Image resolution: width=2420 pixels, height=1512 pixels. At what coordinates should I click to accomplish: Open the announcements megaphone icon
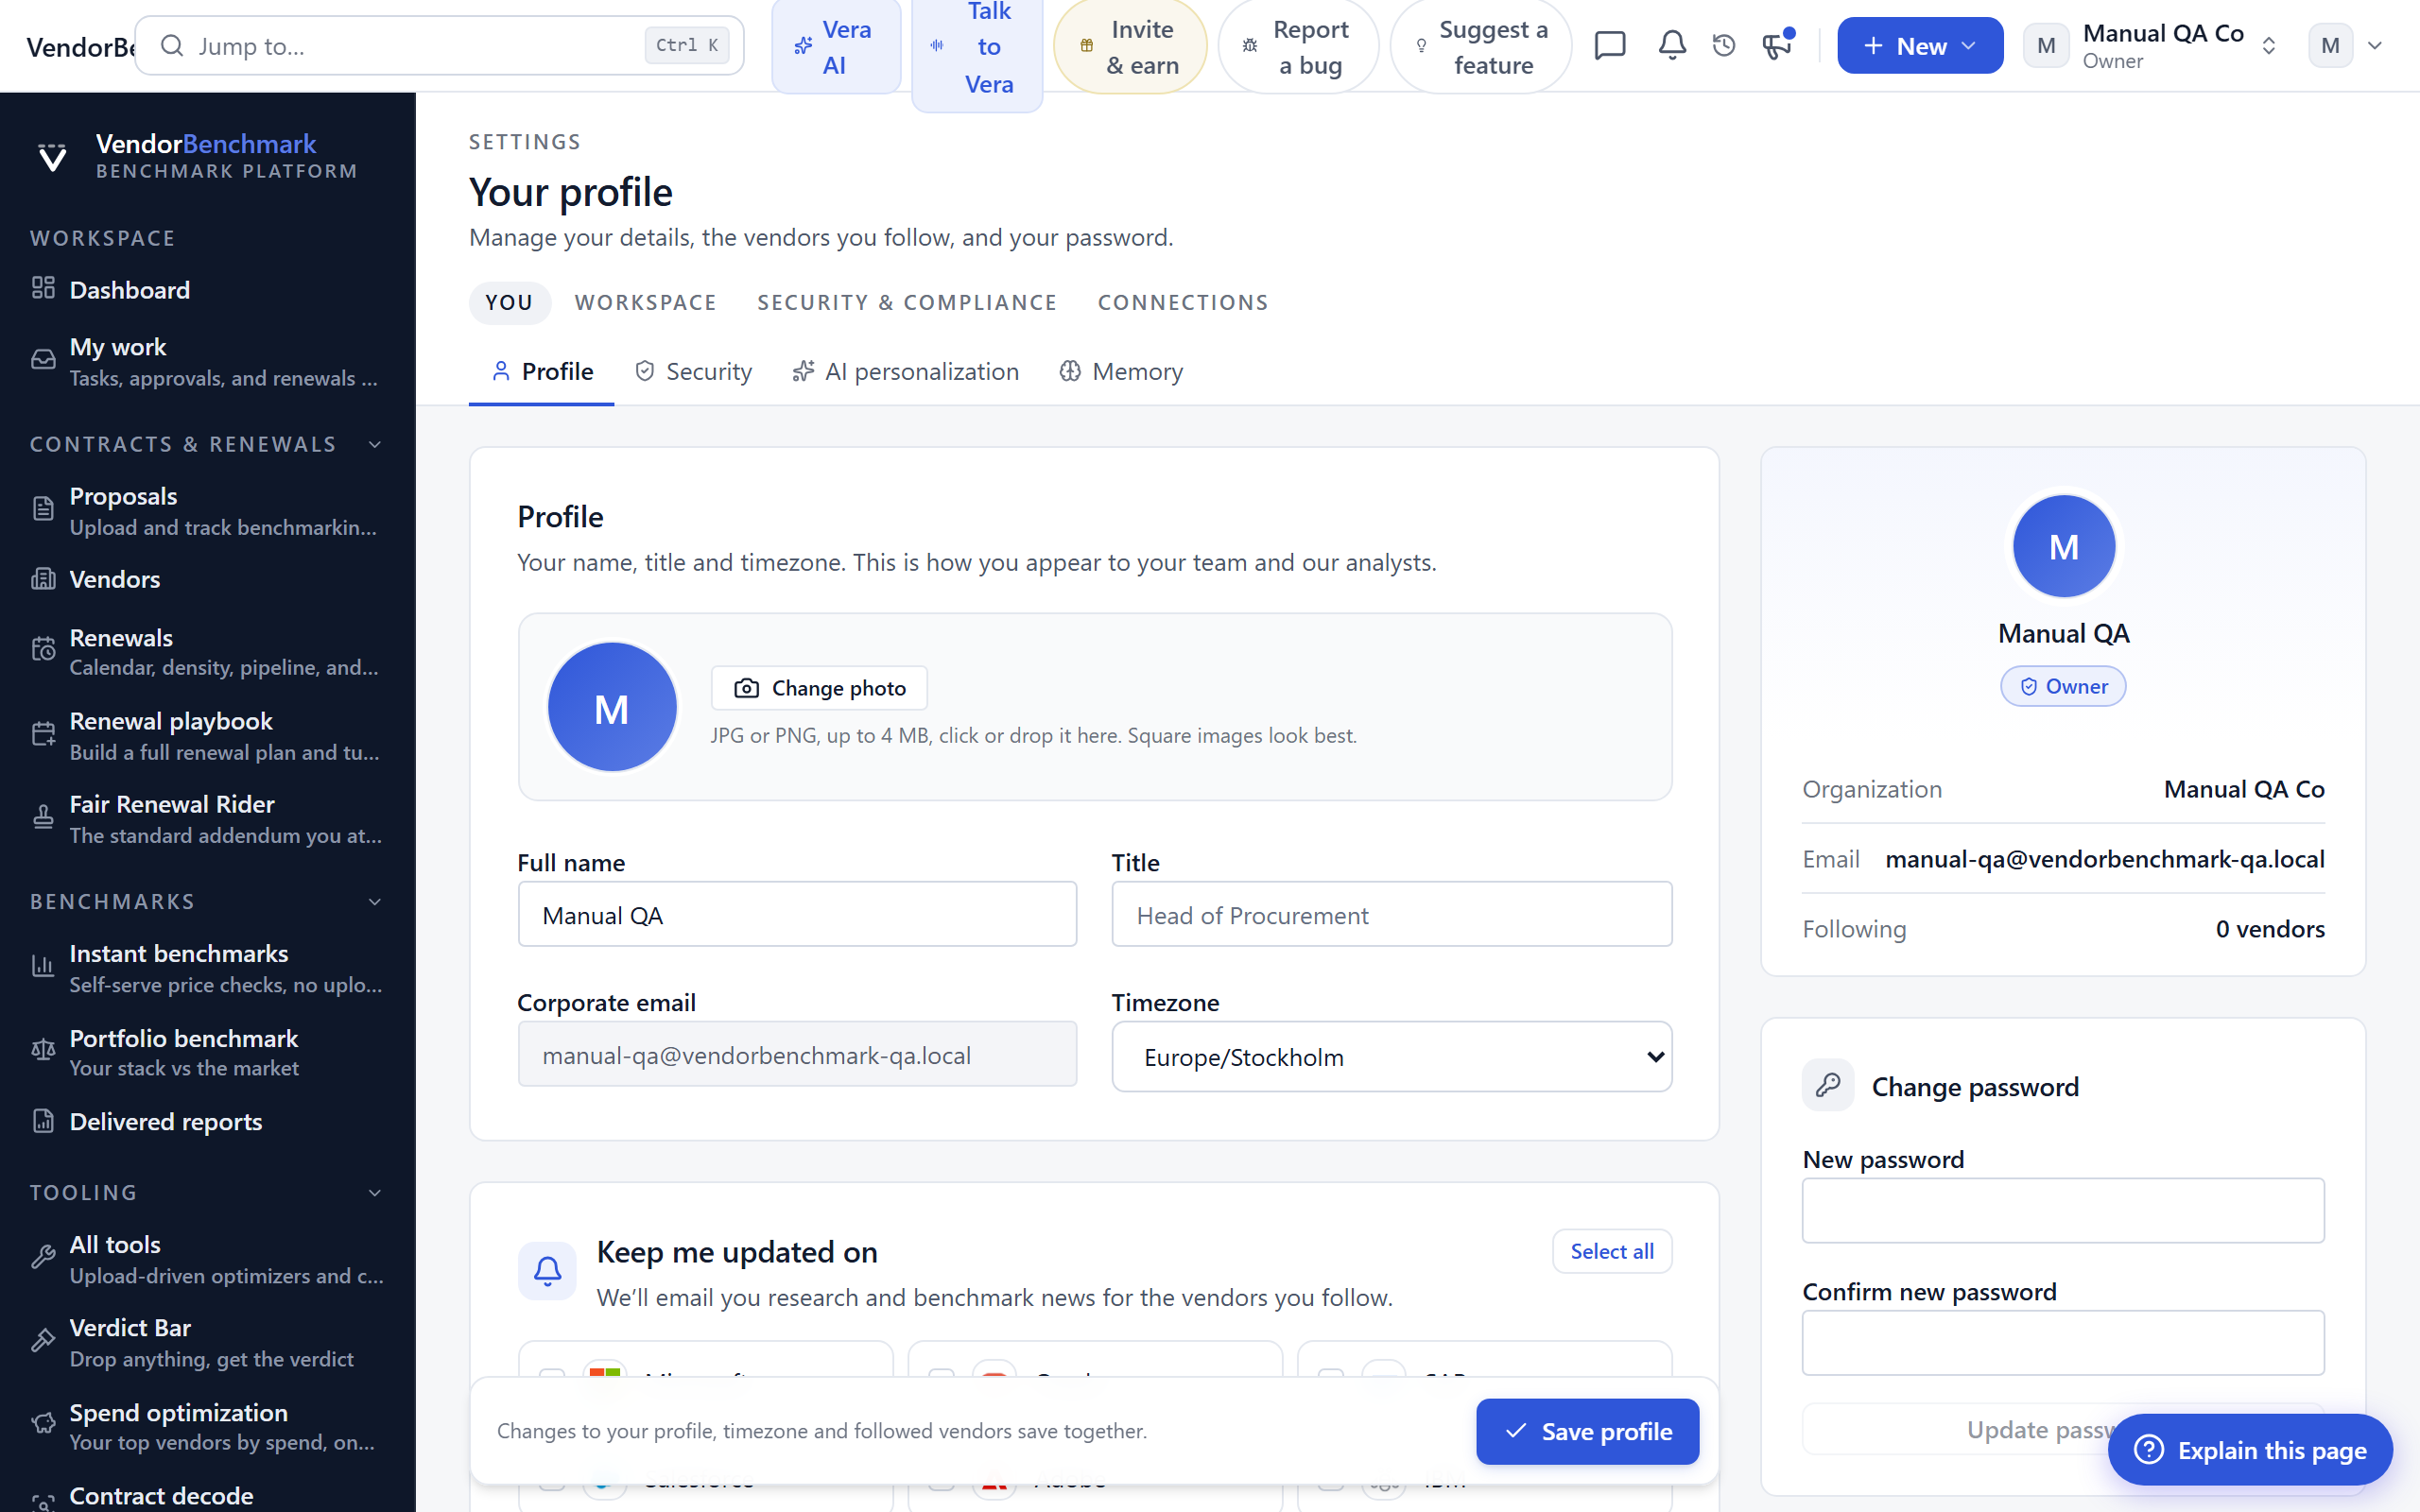pos(1777,46)
